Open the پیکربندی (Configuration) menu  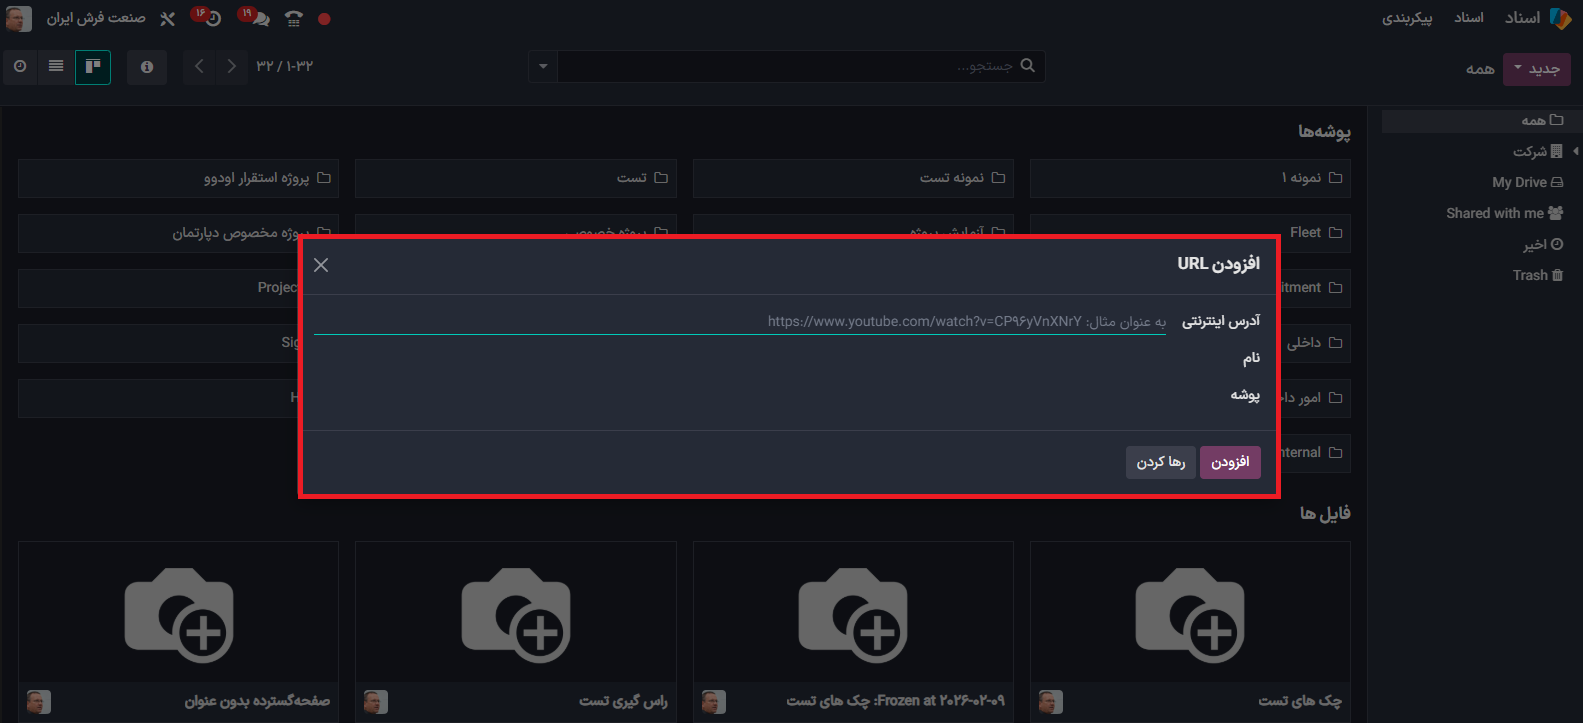[1407, 18]
